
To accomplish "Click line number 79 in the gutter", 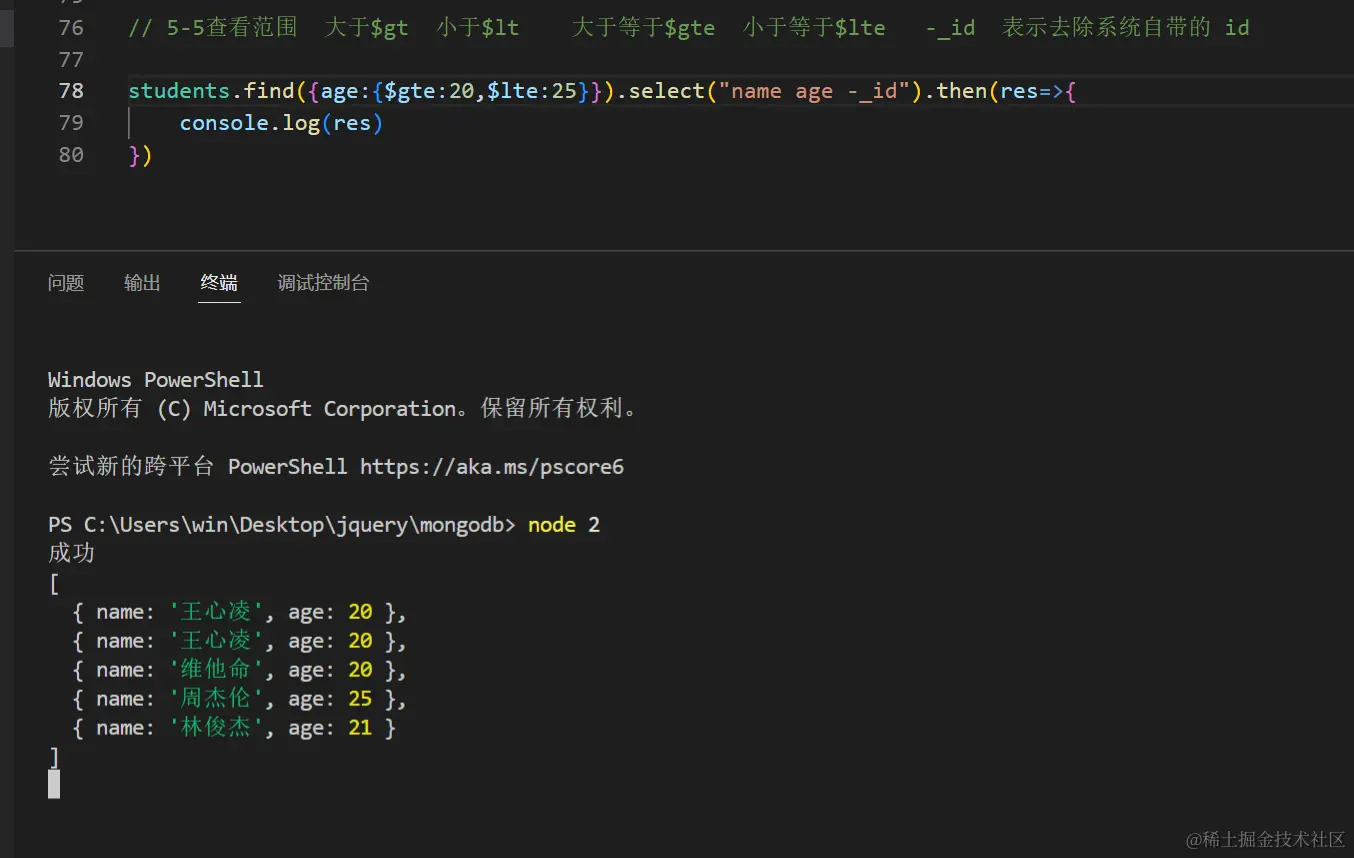I will coord(71,123).
